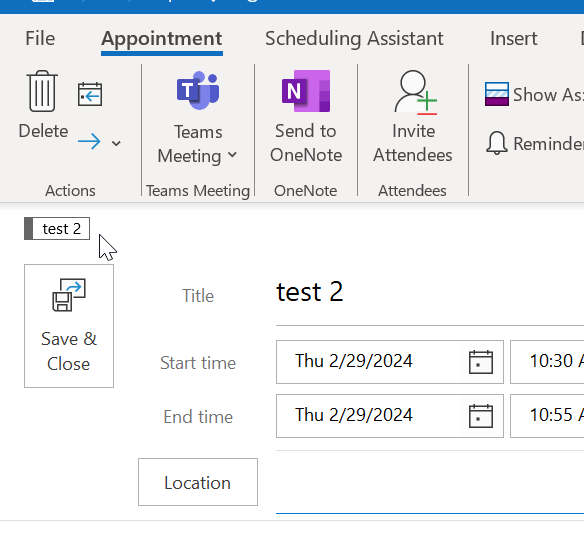Open the Insert ribbon tab
The image size is (584, 545).
pyautogui.click(x=514, y=38)
